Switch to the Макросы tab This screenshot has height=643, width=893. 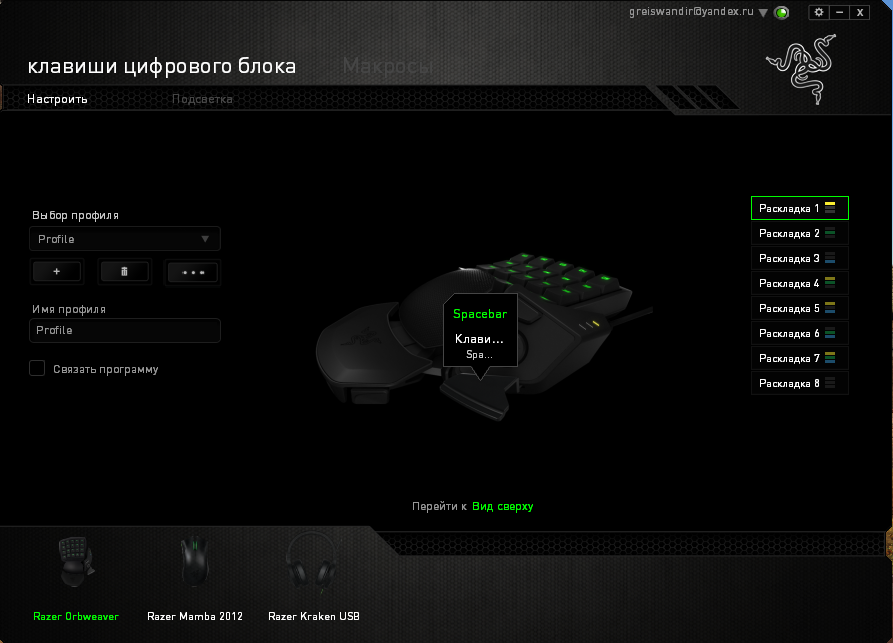tap(388, 66)
